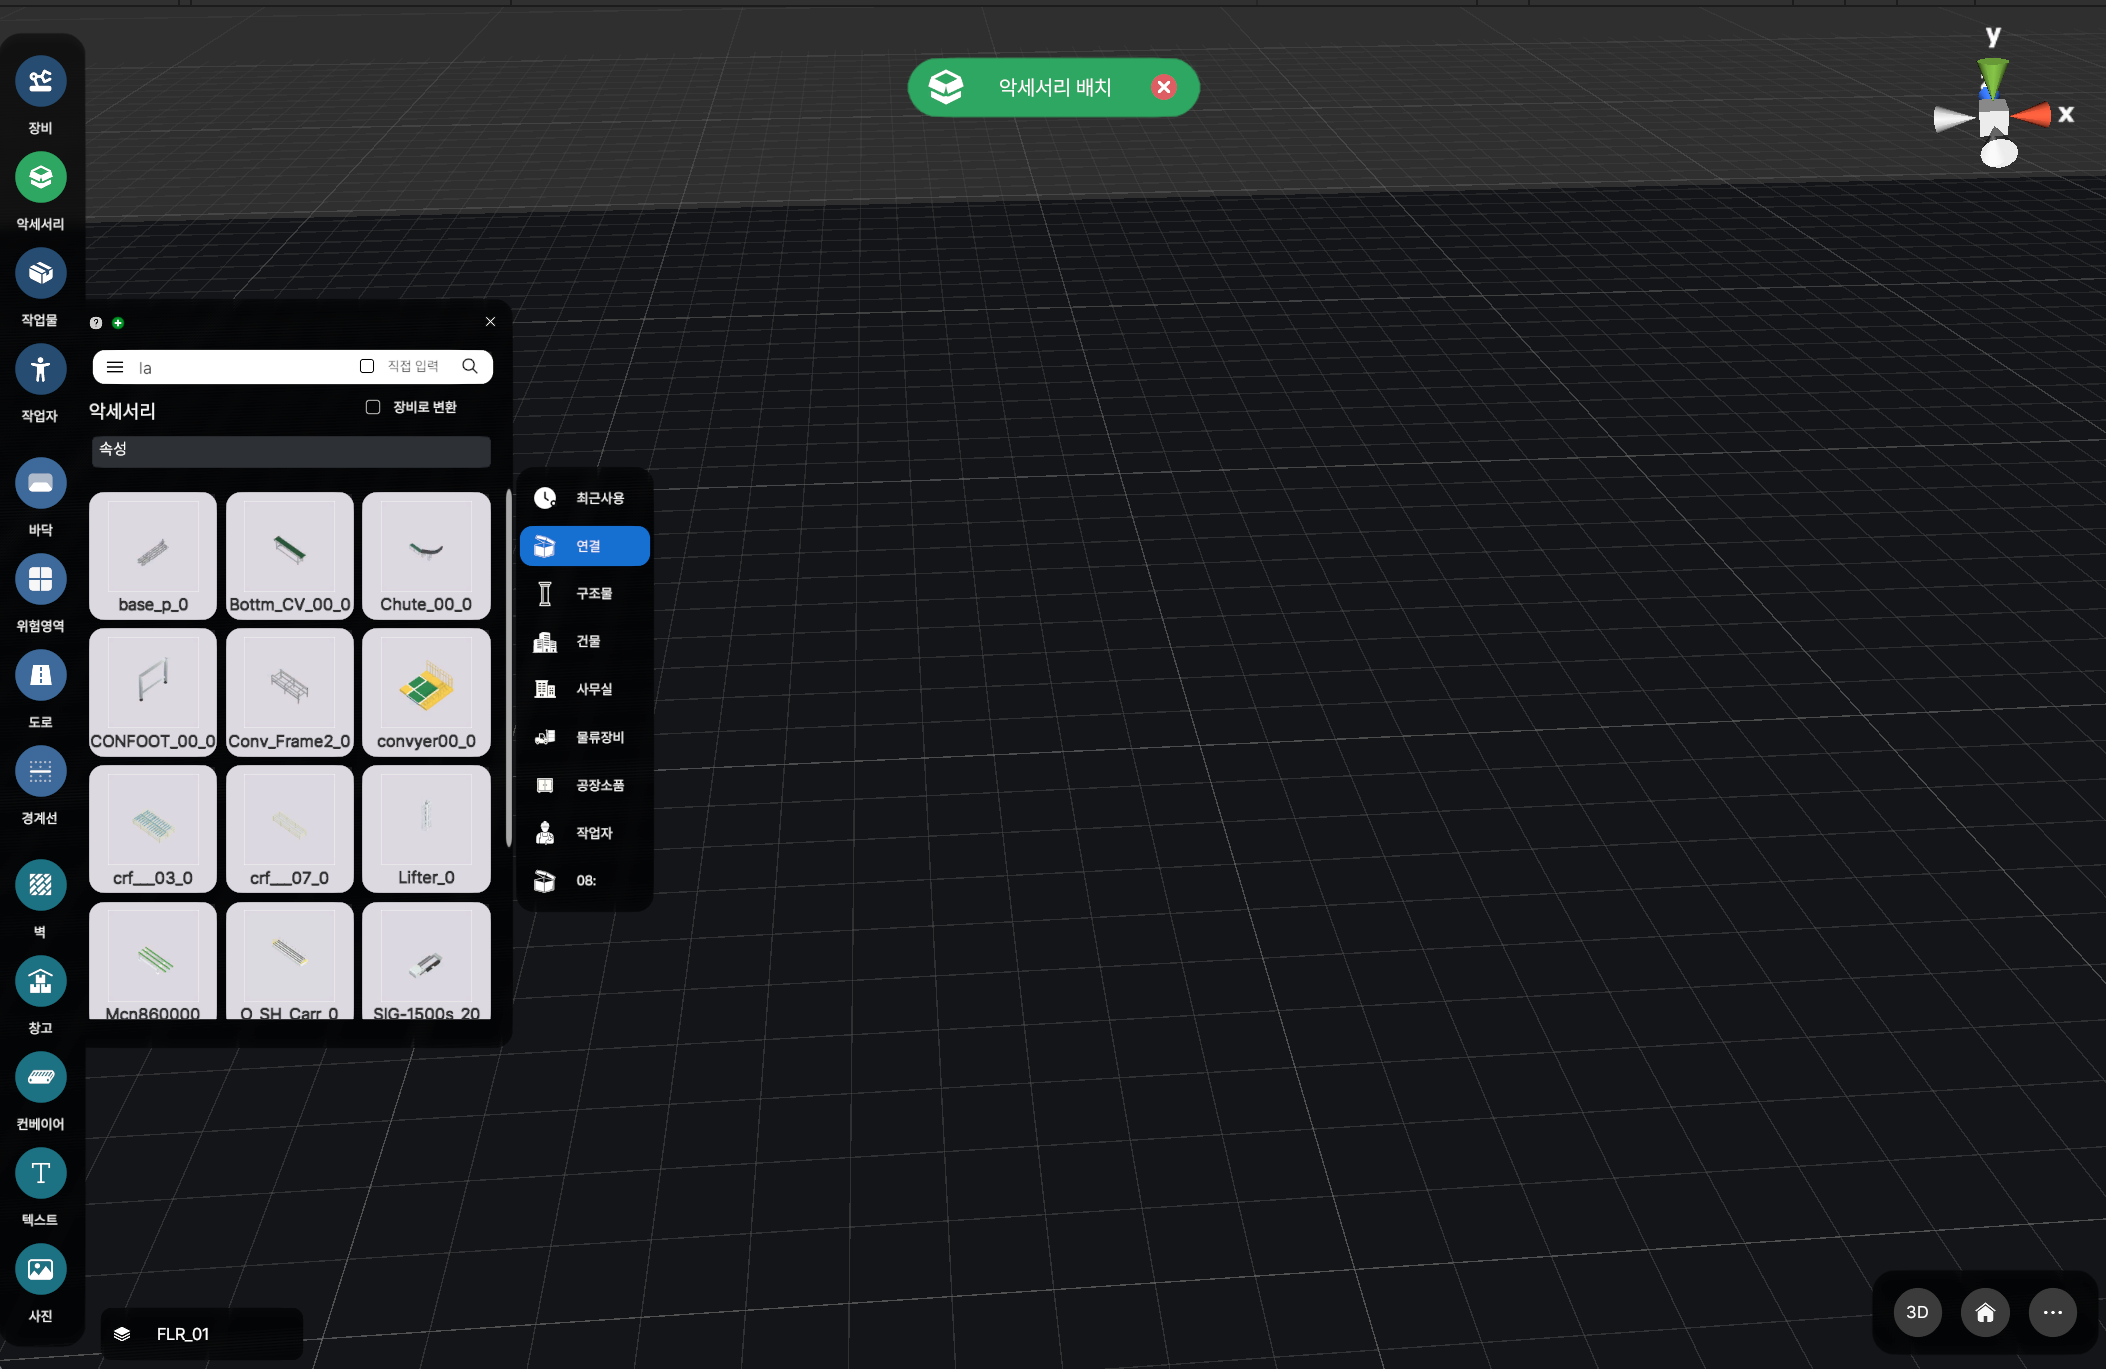This screenshot has width=2106, height=1369.
Task: Select the 장비 equipment tool icon
Action: (40, 81)
